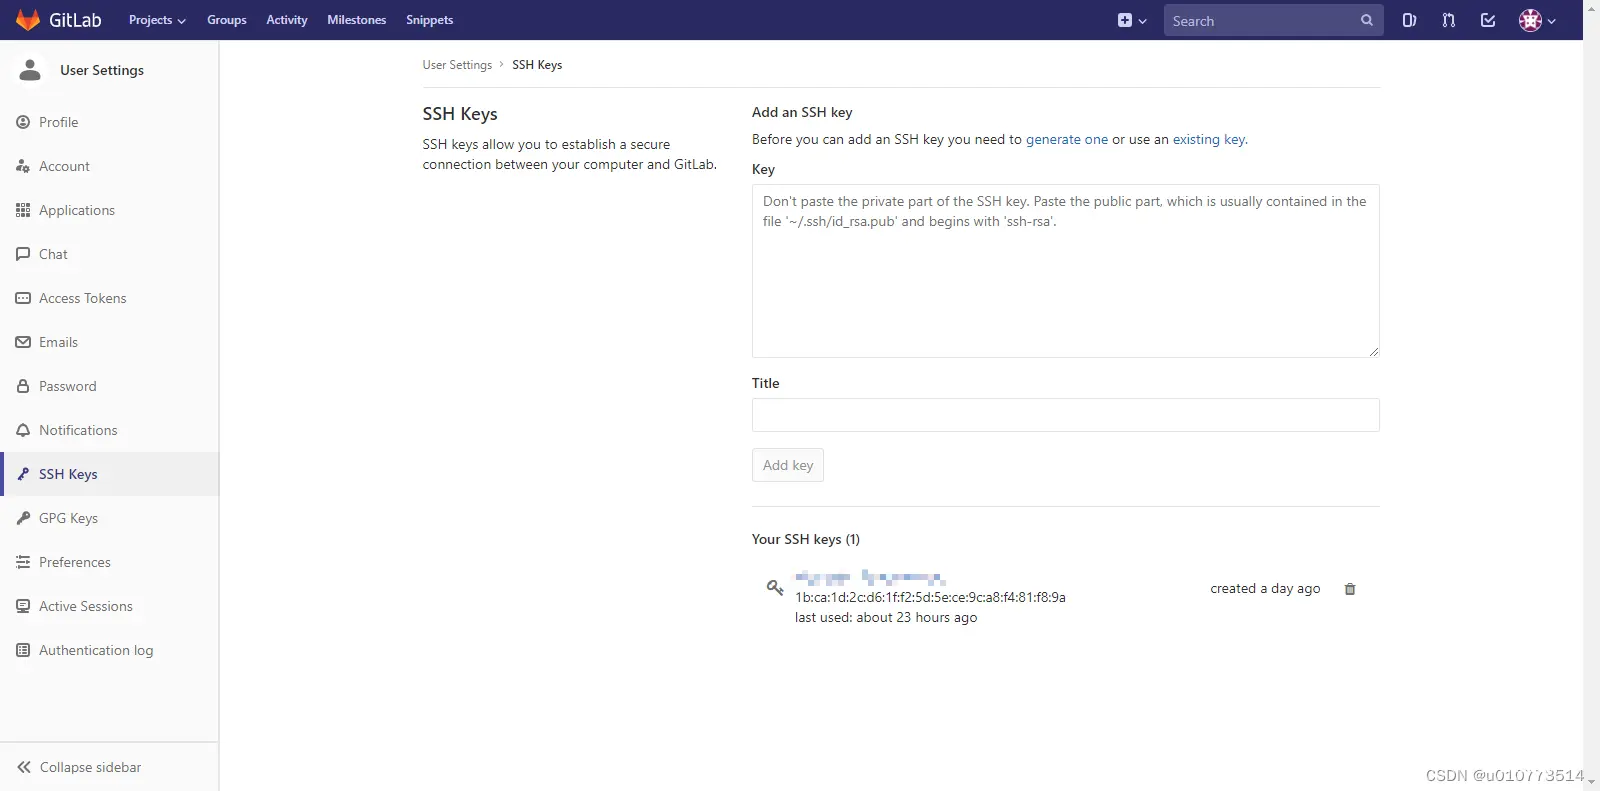Click the Key textarea resize handle

(1374, 352)
